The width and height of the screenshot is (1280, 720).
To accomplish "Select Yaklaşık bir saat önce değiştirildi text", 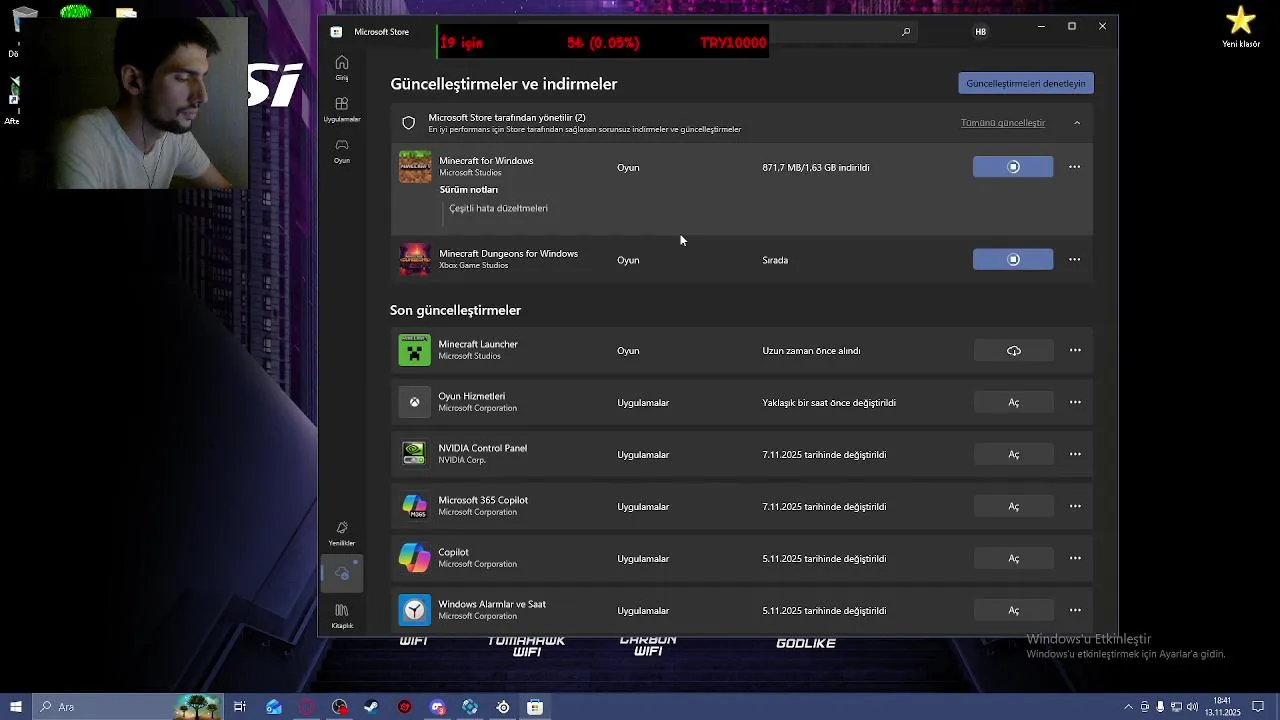I will (x=829, y=403).
